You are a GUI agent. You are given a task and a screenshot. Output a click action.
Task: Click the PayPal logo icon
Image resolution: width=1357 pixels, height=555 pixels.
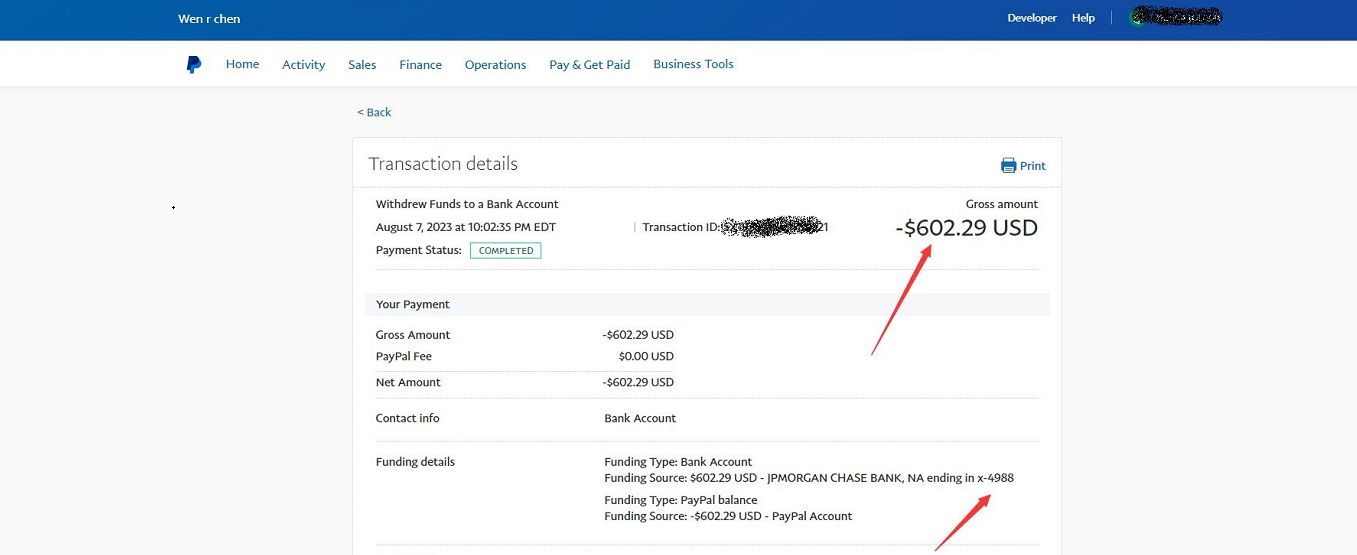tap(194, 65)
